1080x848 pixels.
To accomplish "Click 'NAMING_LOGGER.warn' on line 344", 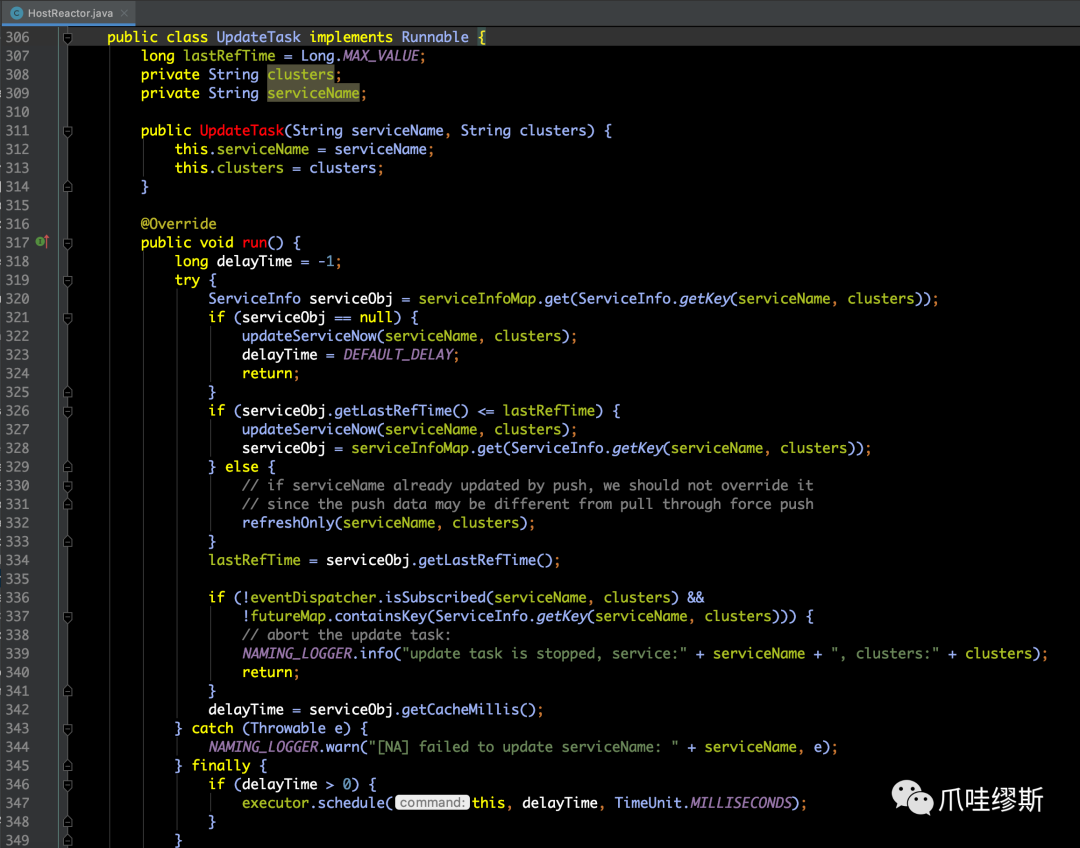I will [x=284, y=747].
